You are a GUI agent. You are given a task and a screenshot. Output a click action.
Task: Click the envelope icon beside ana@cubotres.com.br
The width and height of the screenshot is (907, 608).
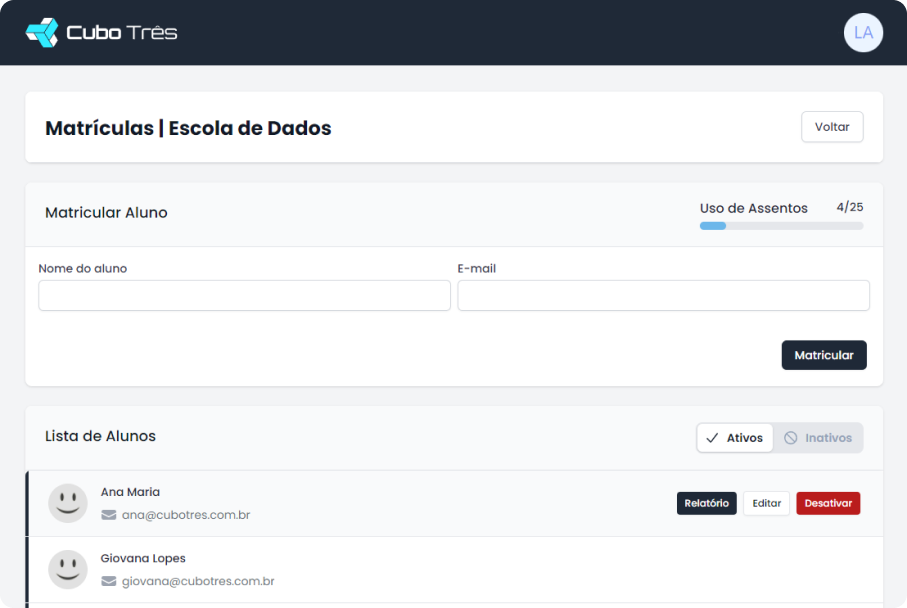click(107, 514)
